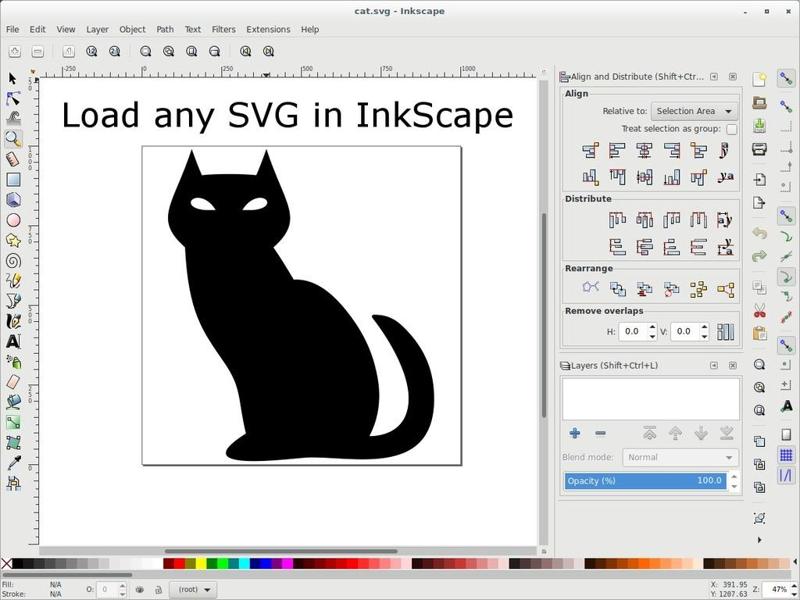The width and height of the screenshot is (800, 600).
Task: Open the File menu
Action: (12, 30)
